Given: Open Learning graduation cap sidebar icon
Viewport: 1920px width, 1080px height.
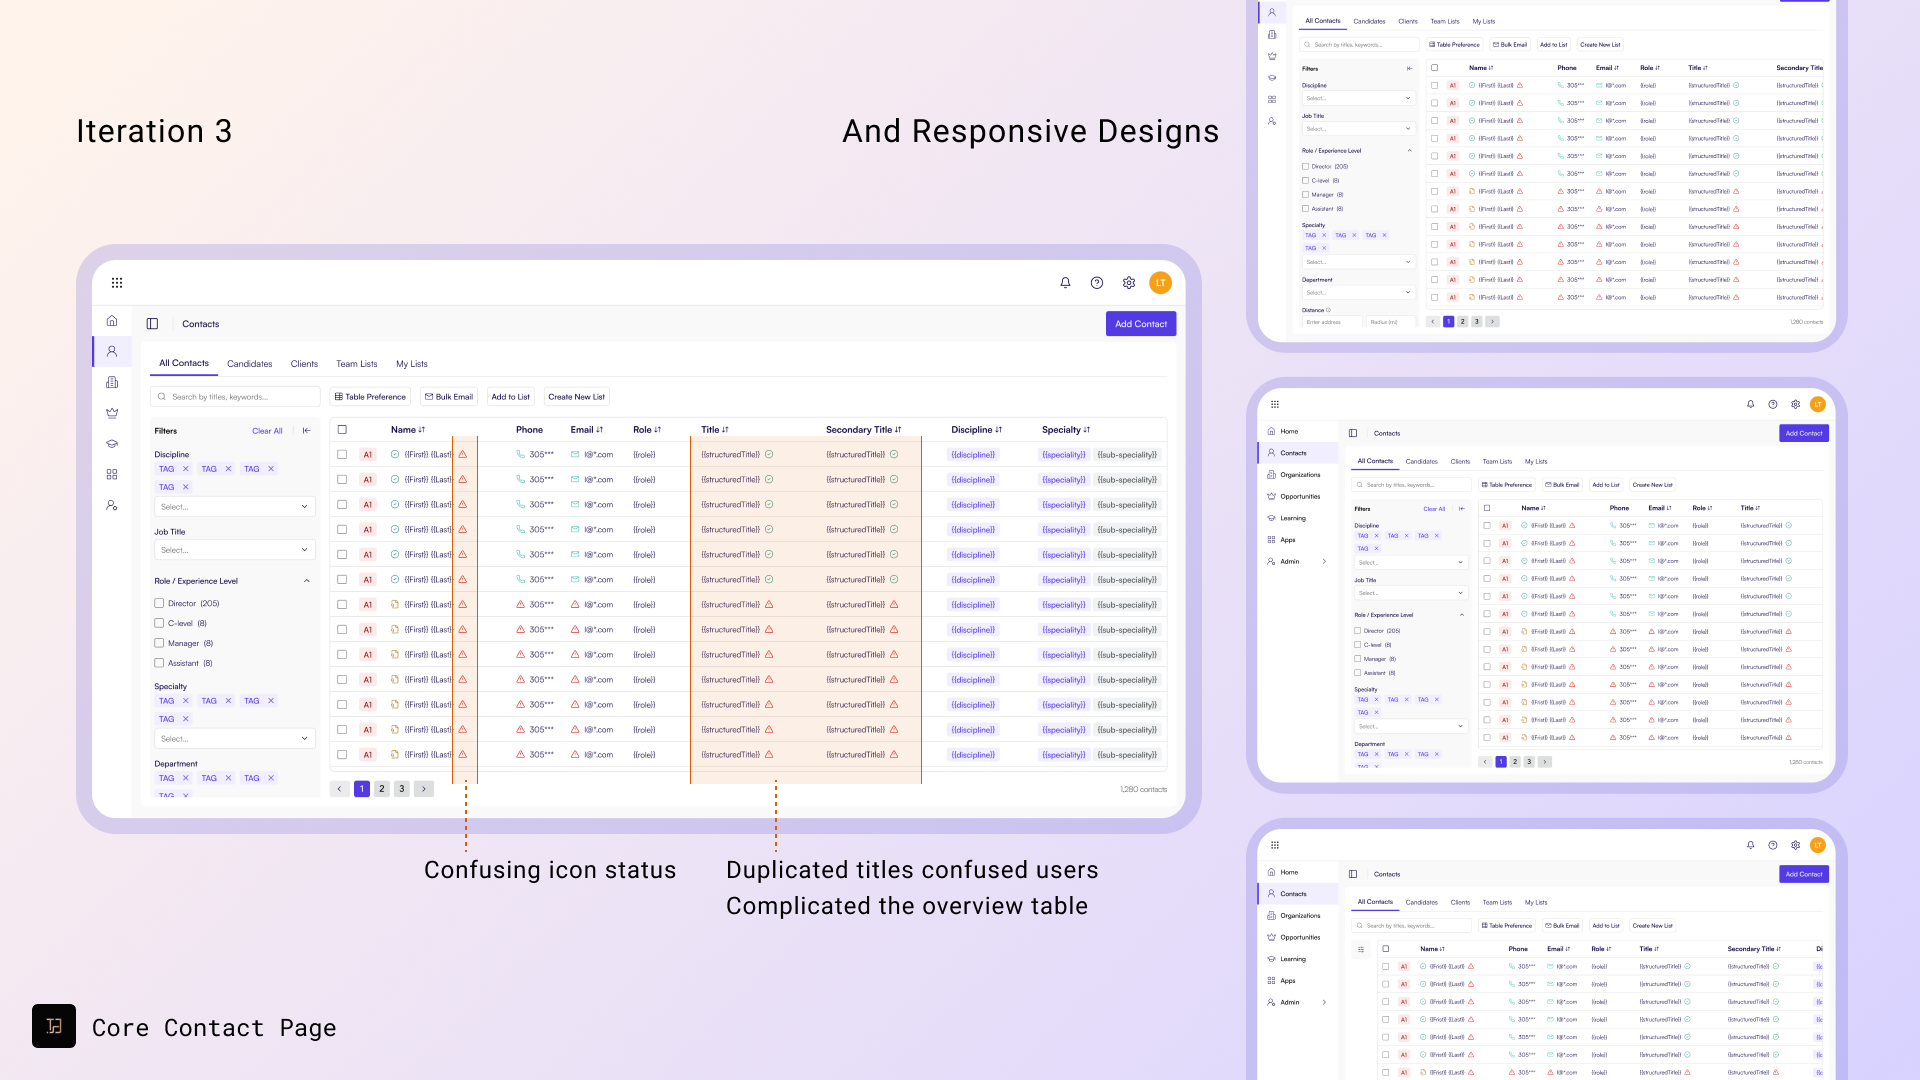Looking at the screenshot, I should click(x=112, y=444).
